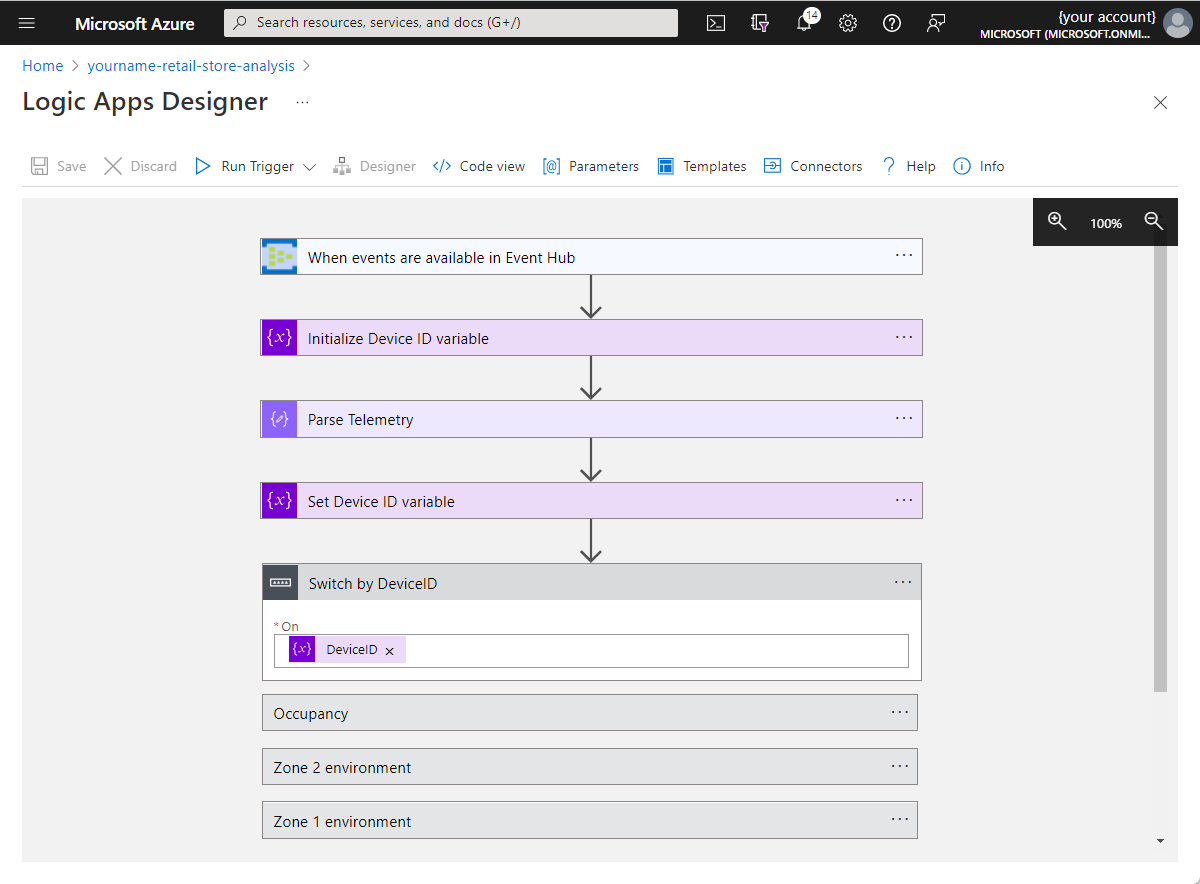Click the Event Hub trigger icon
Image resolution: width=1200 pixels, height=884 pixels.
(x=279, y=256)
